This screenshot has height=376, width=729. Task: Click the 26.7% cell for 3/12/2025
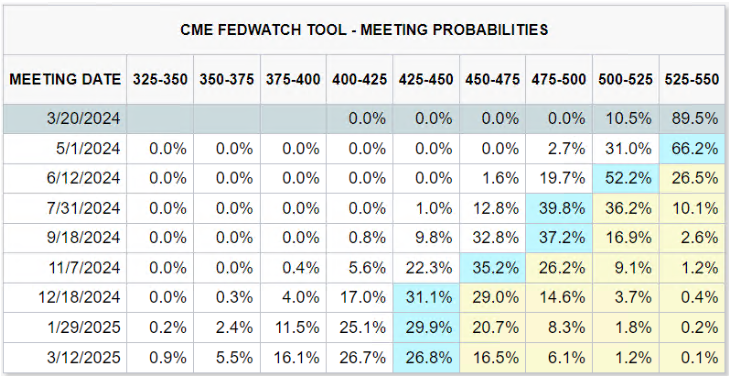[359, 357]
